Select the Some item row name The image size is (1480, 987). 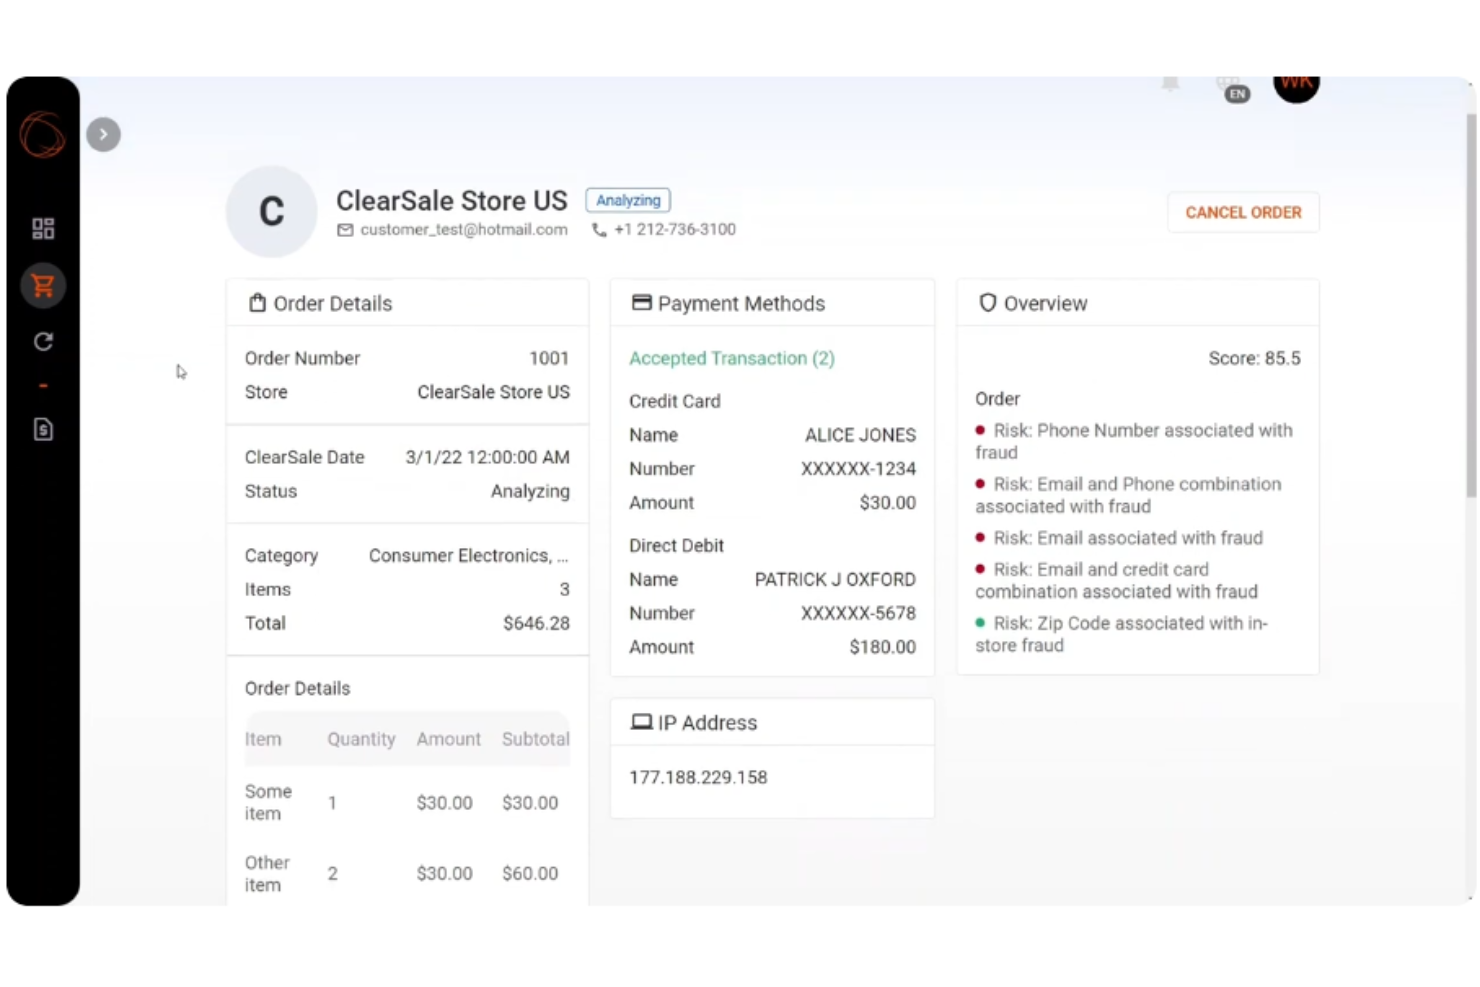tap(268, 802)
